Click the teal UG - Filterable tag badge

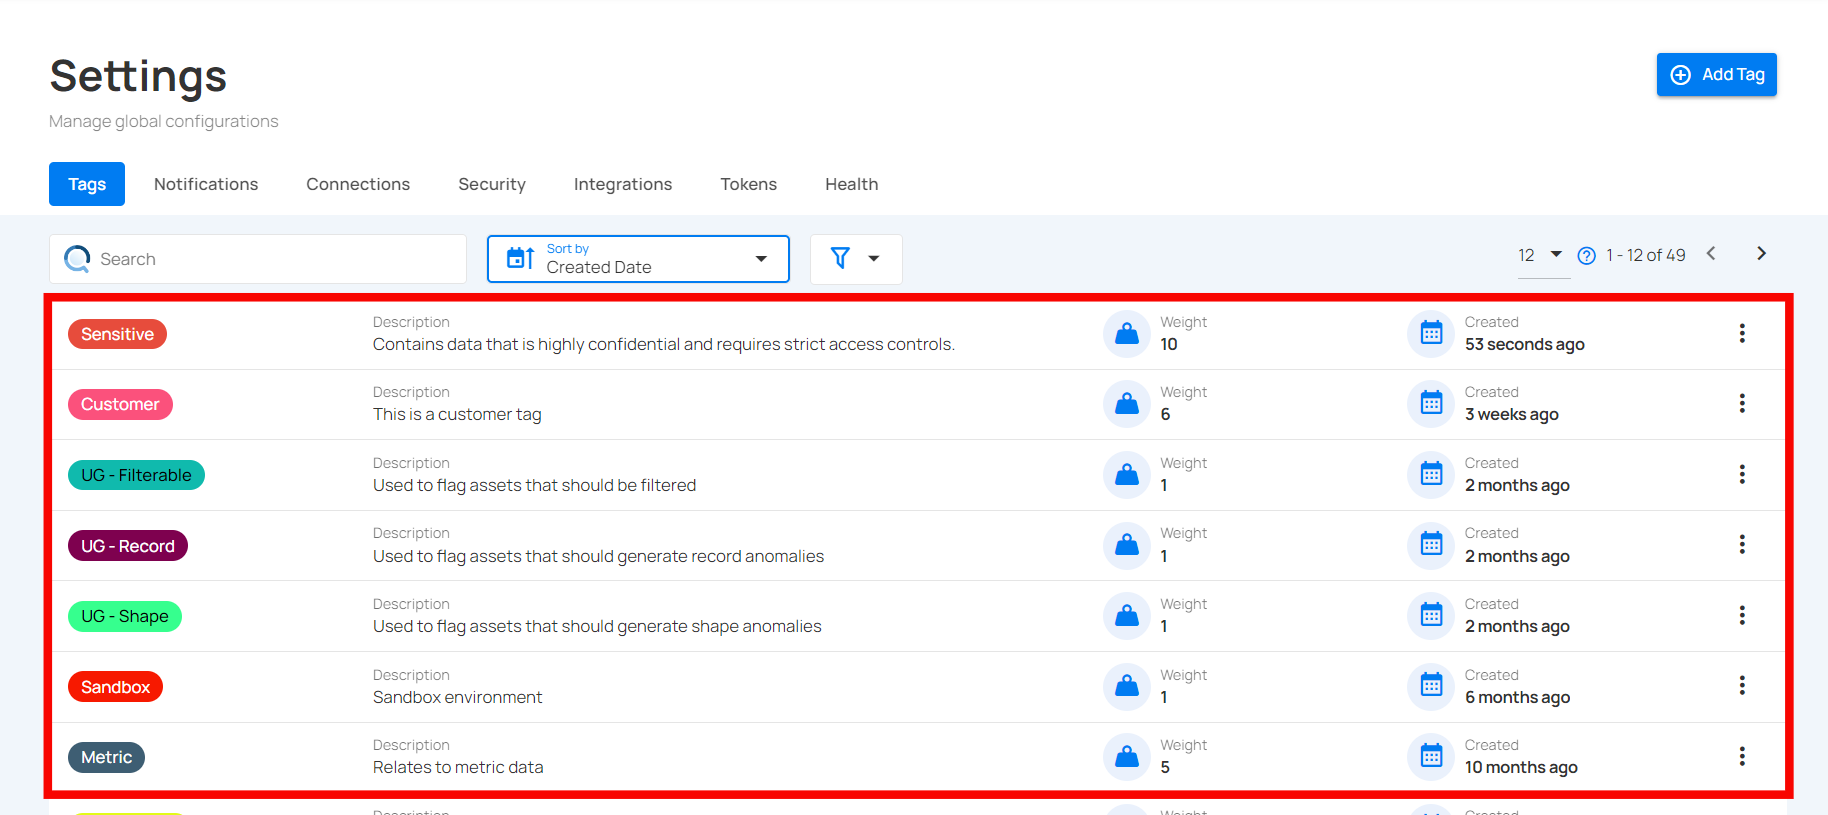pyautogui.click(x=136, y=475)
